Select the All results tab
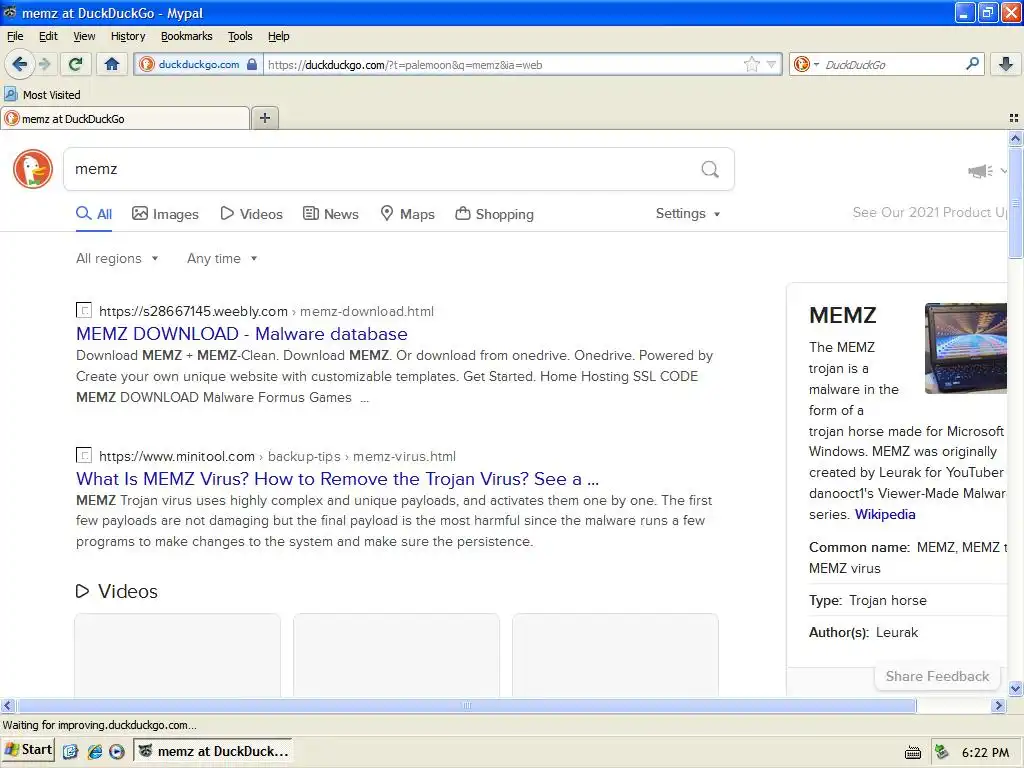Screen dimensions: 1024x768 coord(94,214)
